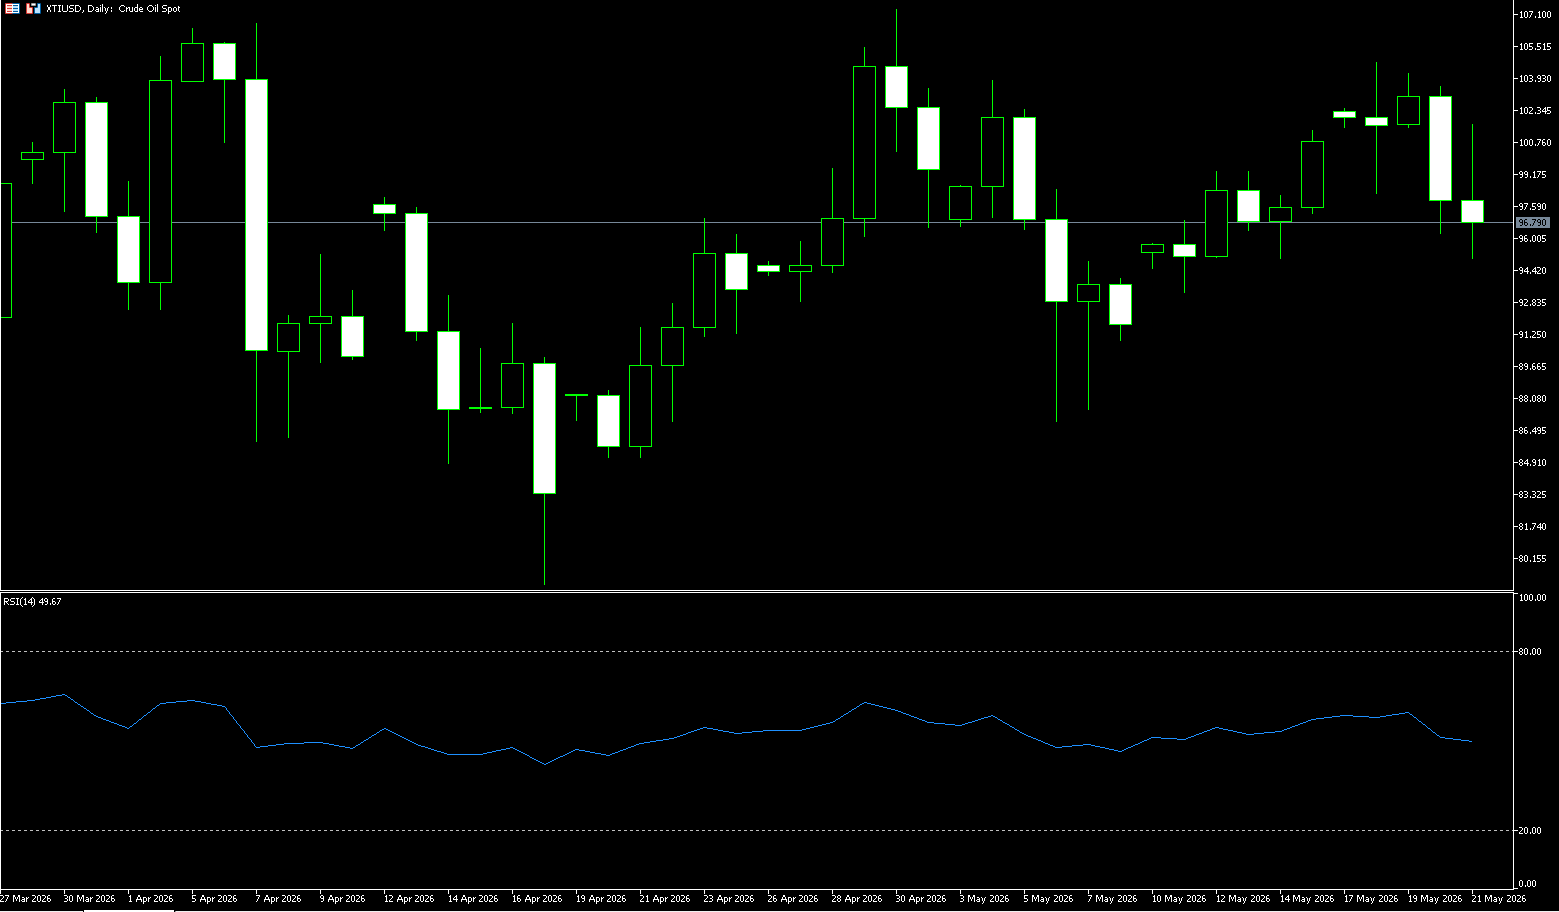Image resolution: width=1559 pixels, height=912 pixels.
Task: Click the 27 Mar 2026 date label
Action: [x=26, y=899]
